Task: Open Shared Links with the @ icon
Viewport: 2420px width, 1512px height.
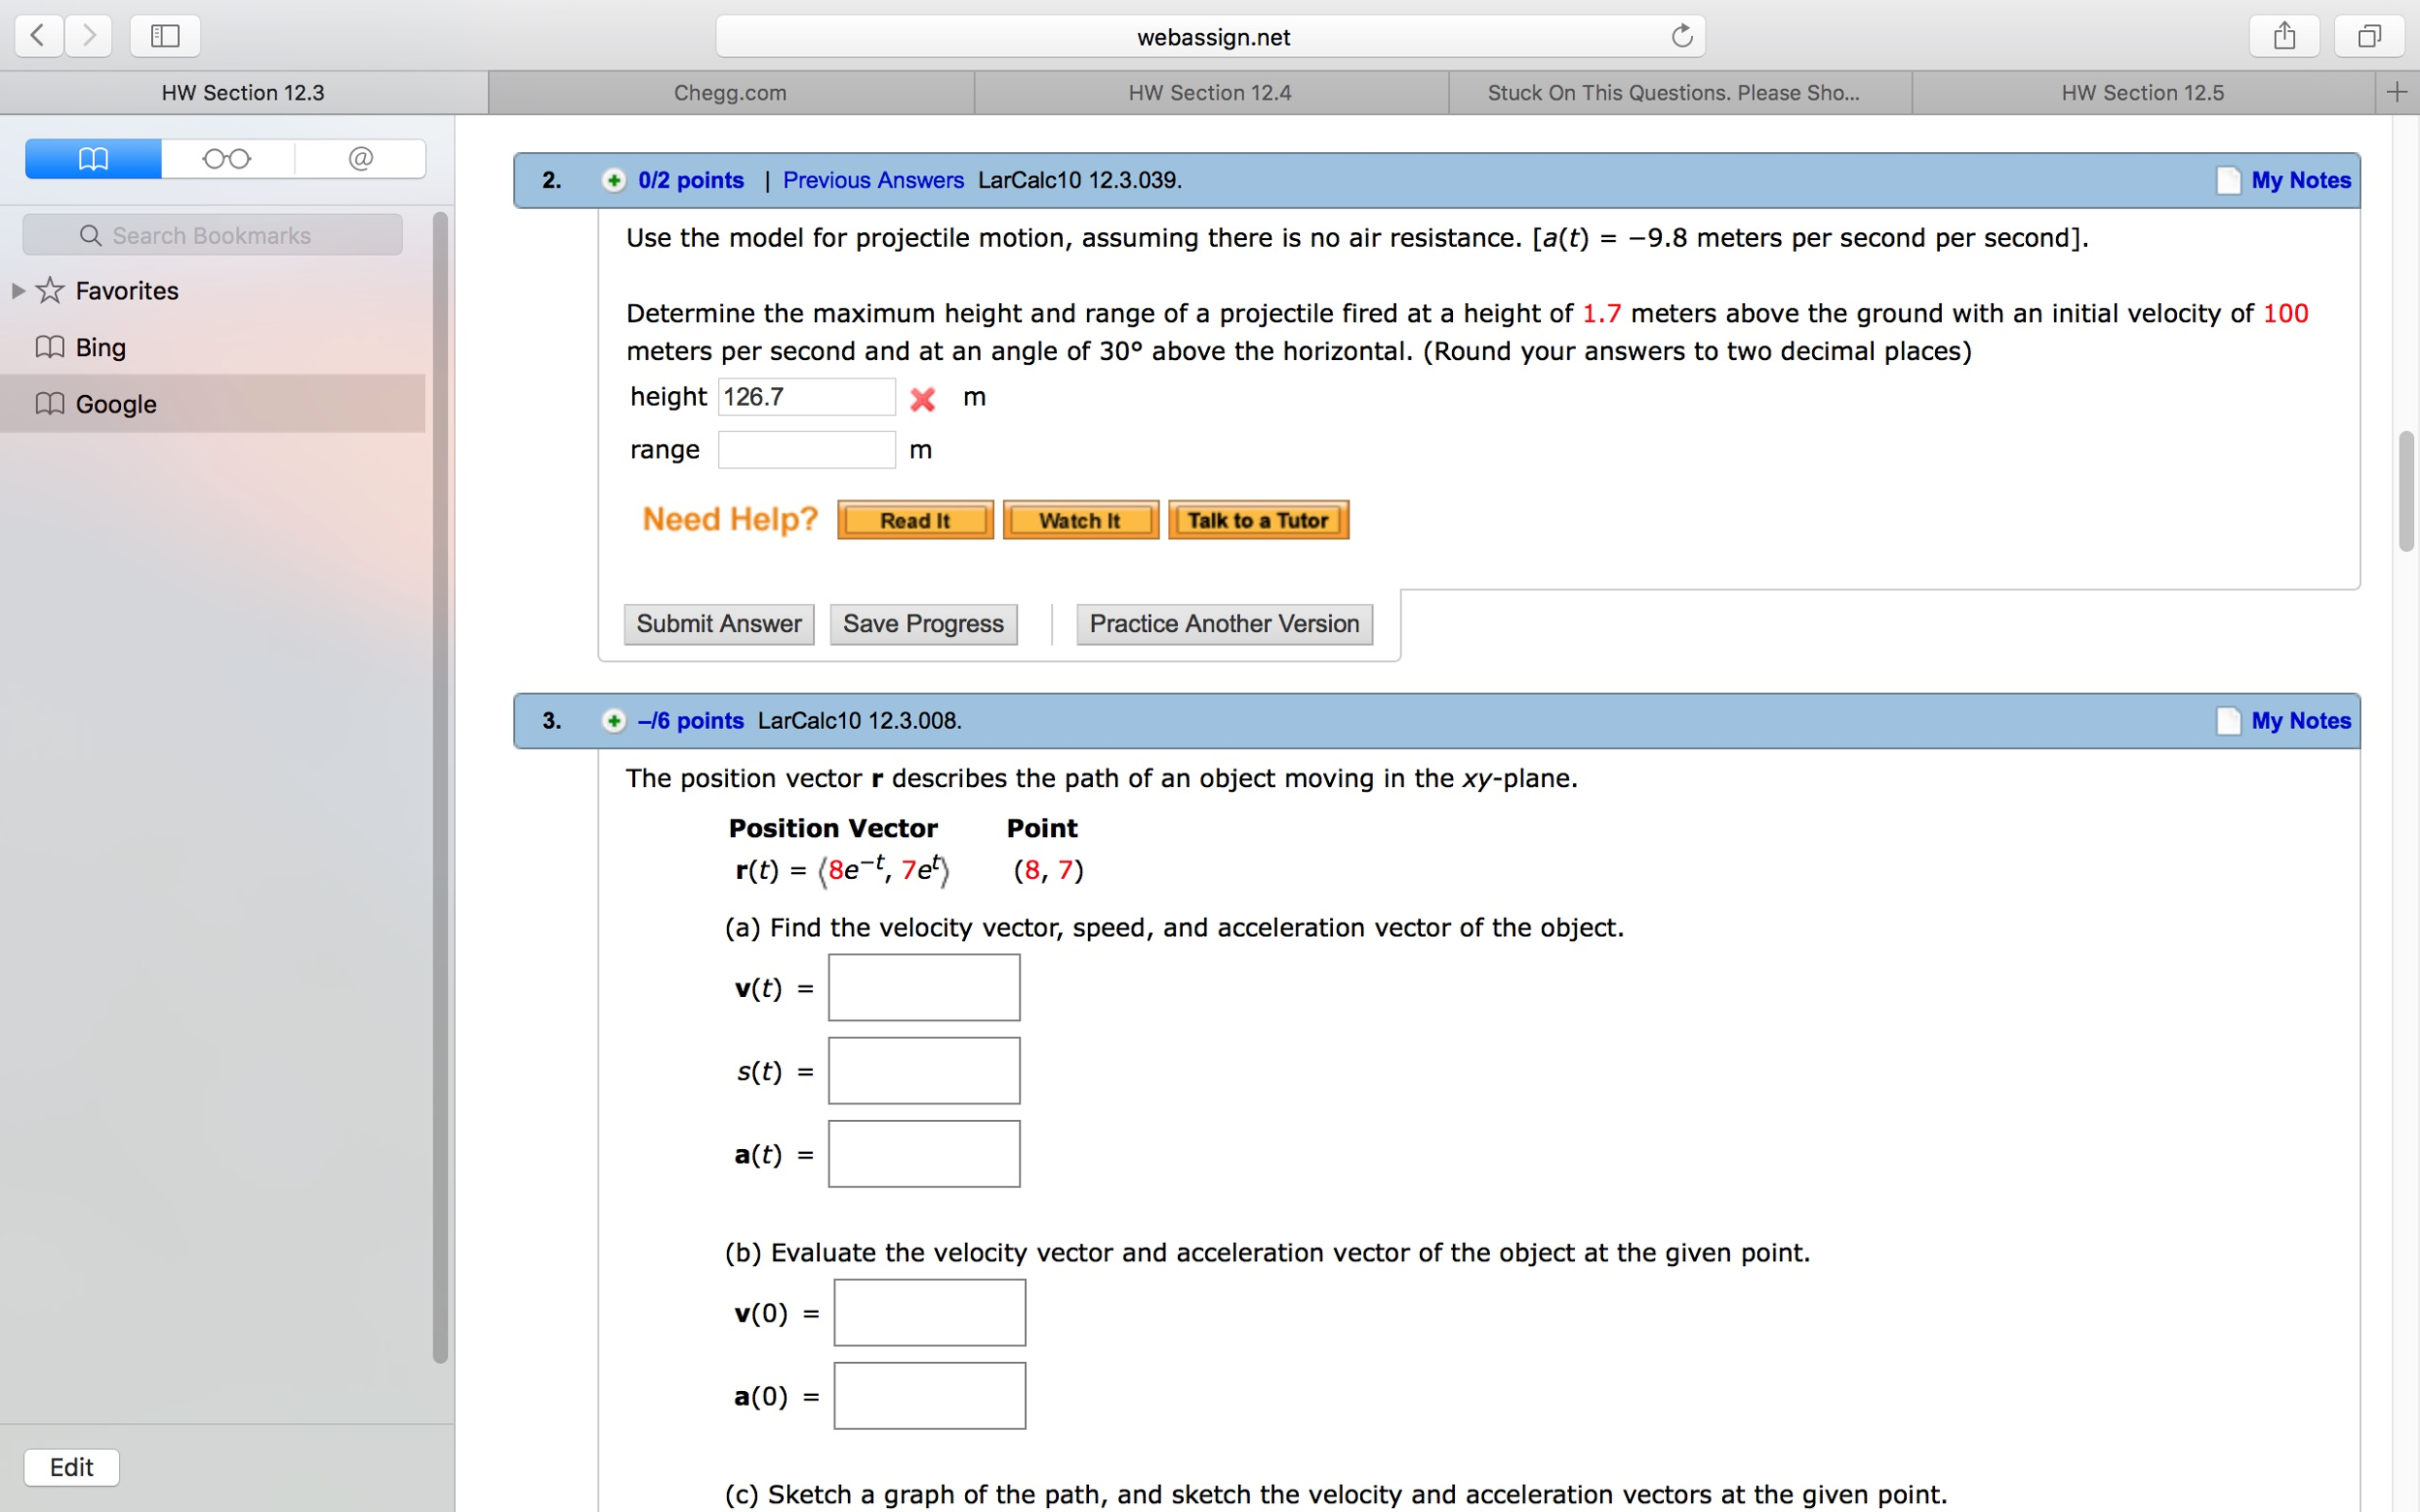Action: [360, 158]
